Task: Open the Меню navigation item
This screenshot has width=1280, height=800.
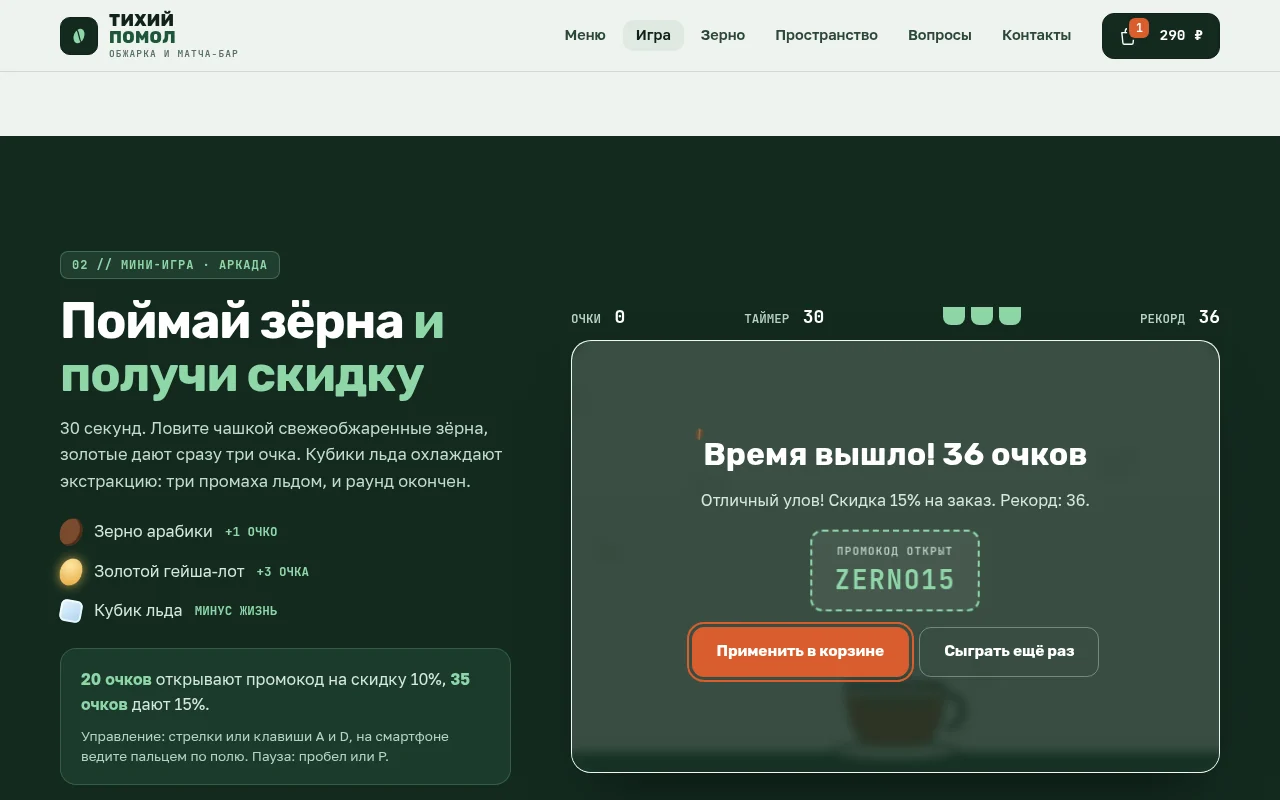Action: click(585, 35)
